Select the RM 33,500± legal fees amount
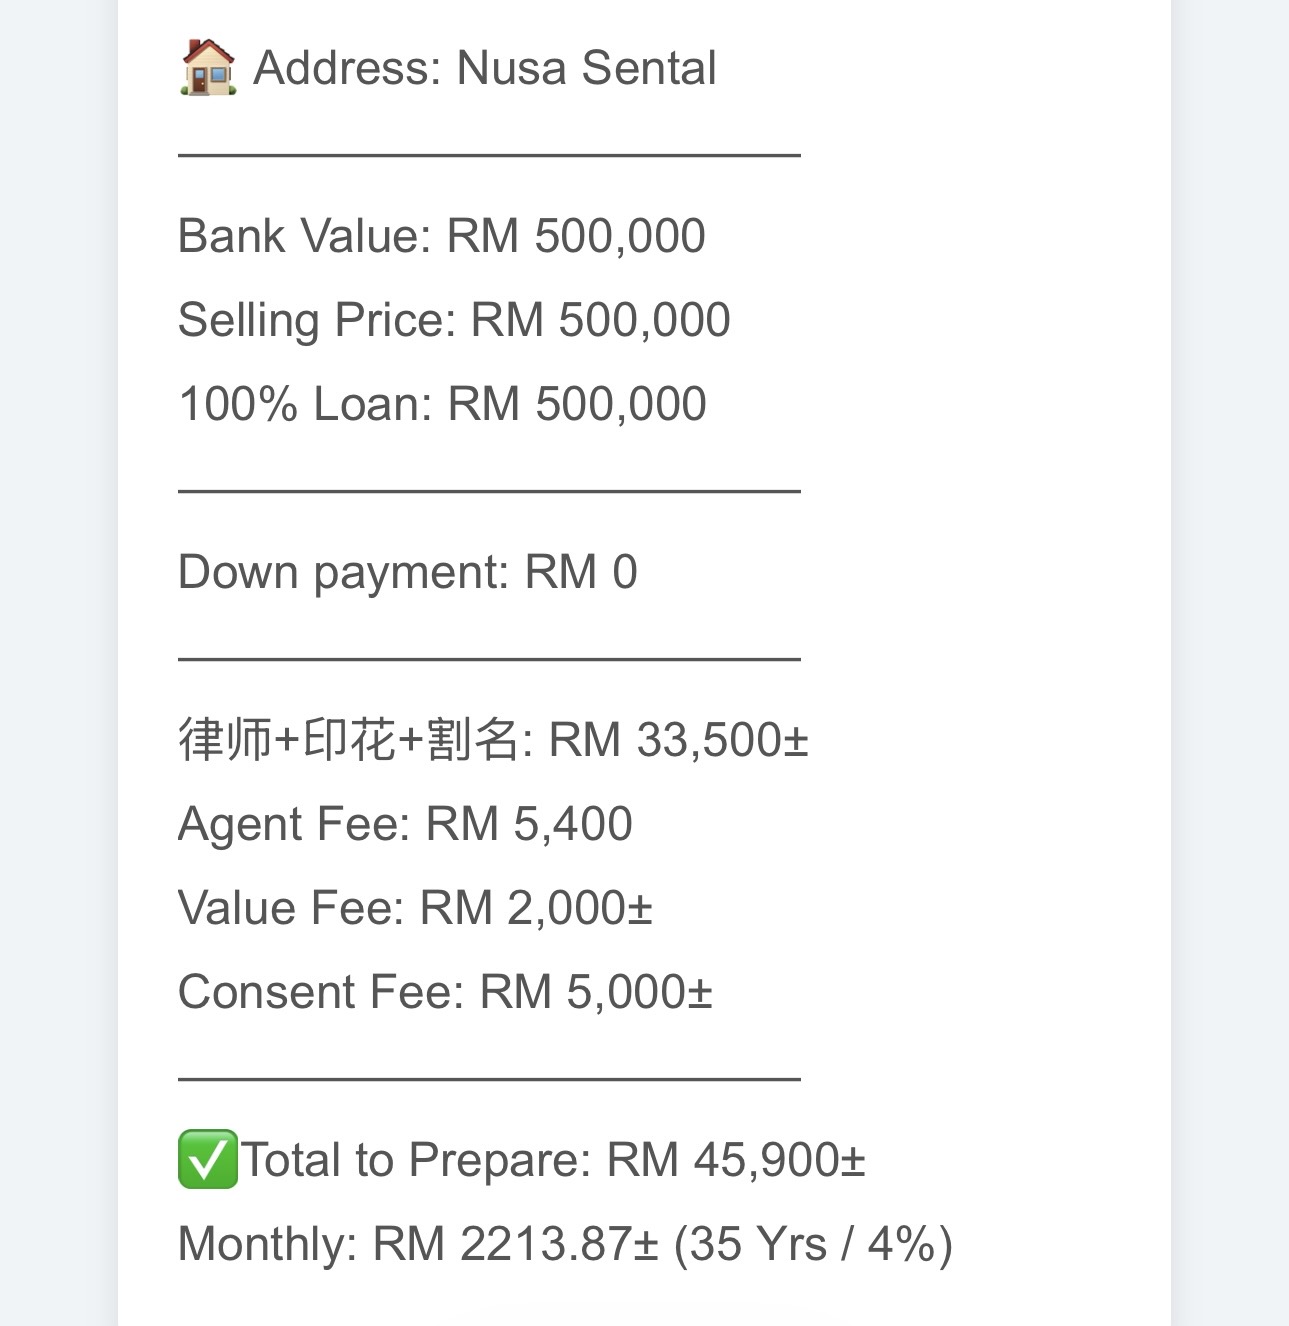The height and width of the screenshot is (1326, 1289). [x=678, y=741]
